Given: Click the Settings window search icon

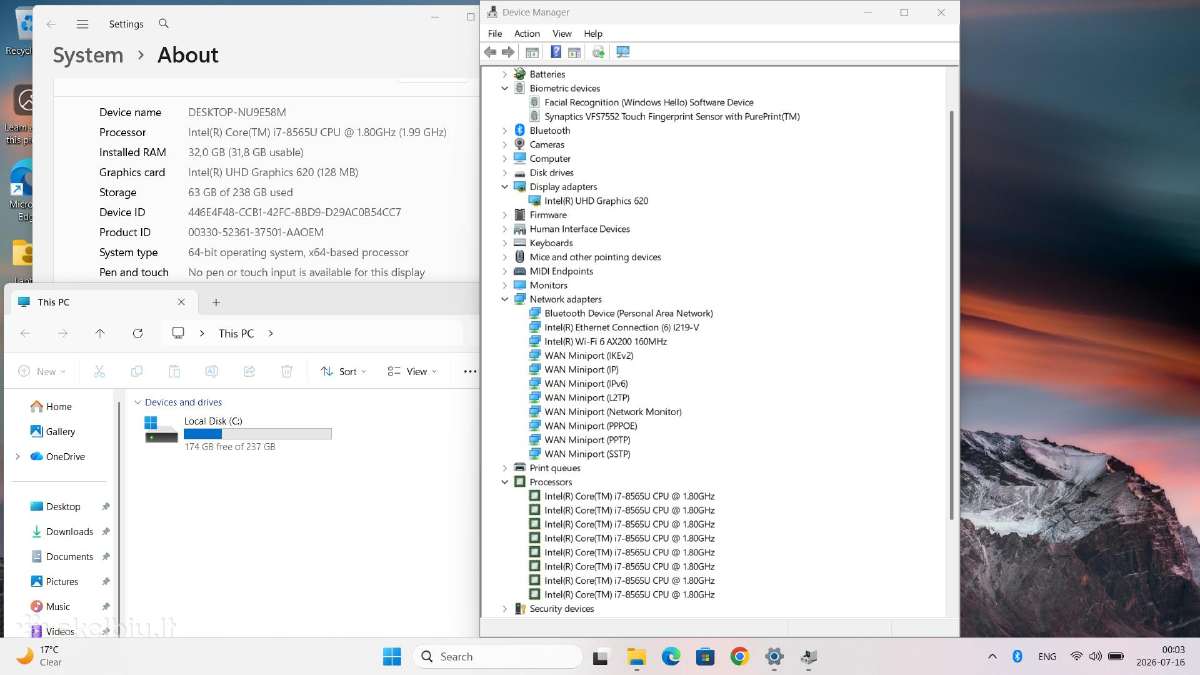Looking at the screenshot, I should (164, 23).
